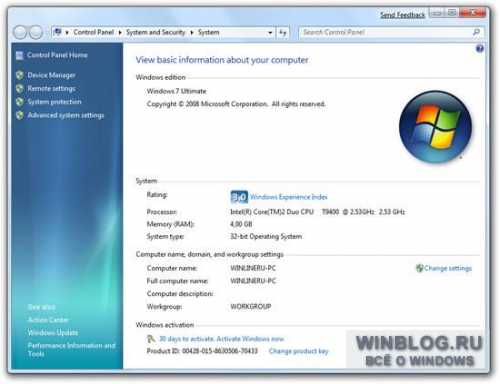
Task: Click the Control Panel Home icon
Action: click(x=20, y=55)
